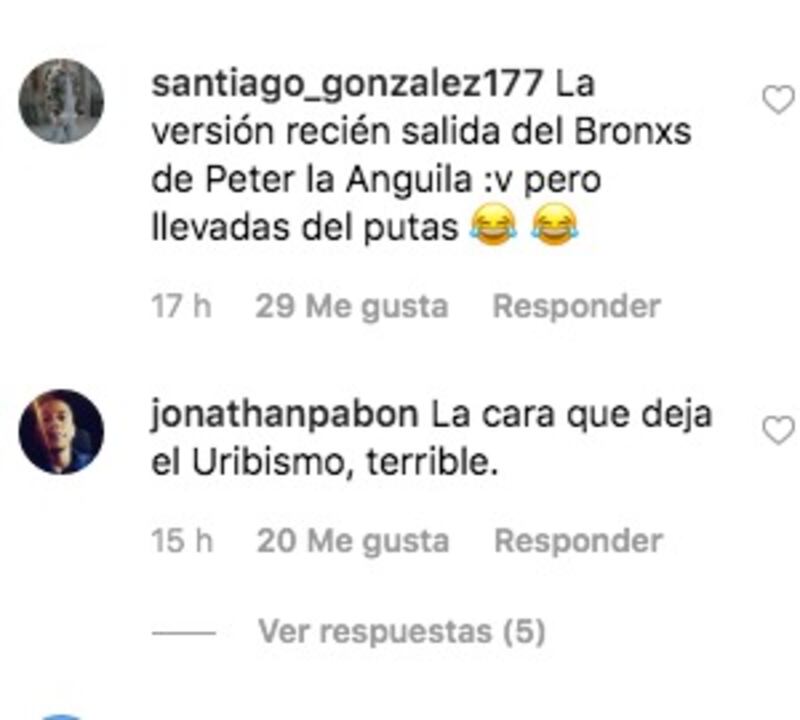Image resolution: width=800 pixels, height=720 pixels.
Task: Open the 17 h timestamp
Action: 181,307
